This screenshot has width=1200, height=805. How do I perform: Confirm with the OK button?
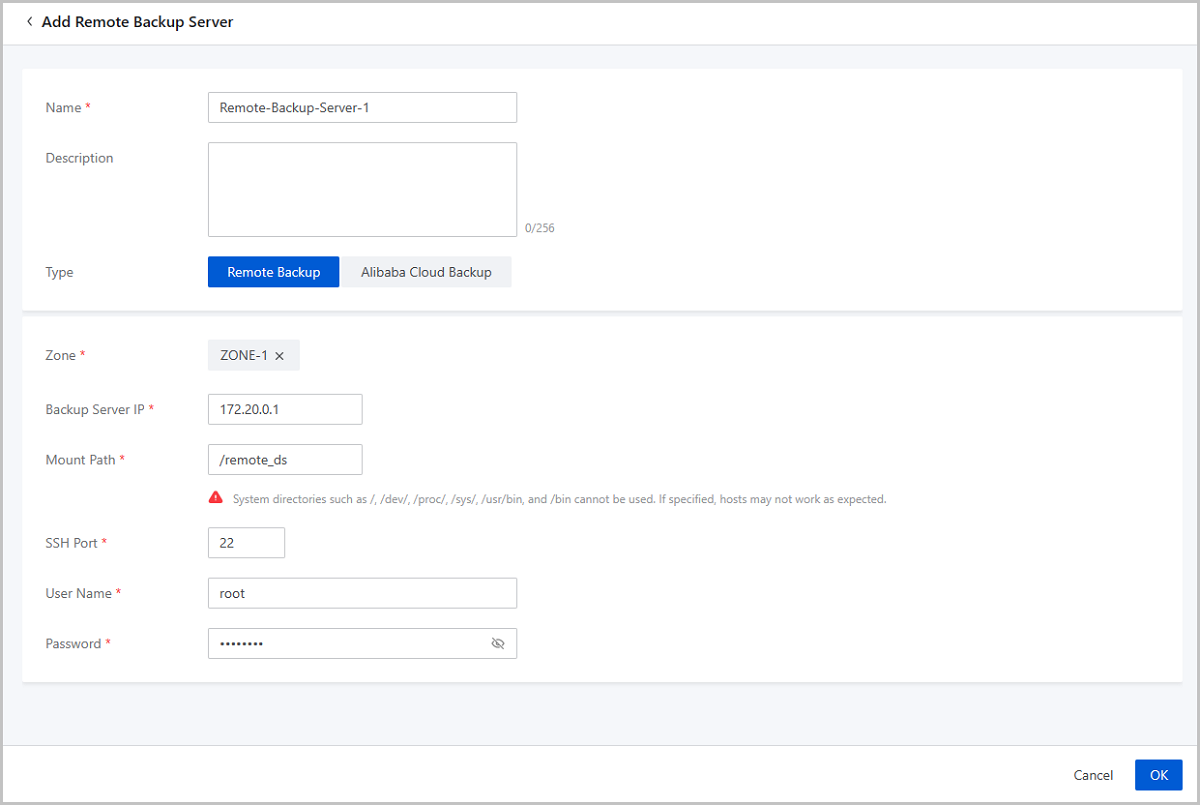point(1158,775)
